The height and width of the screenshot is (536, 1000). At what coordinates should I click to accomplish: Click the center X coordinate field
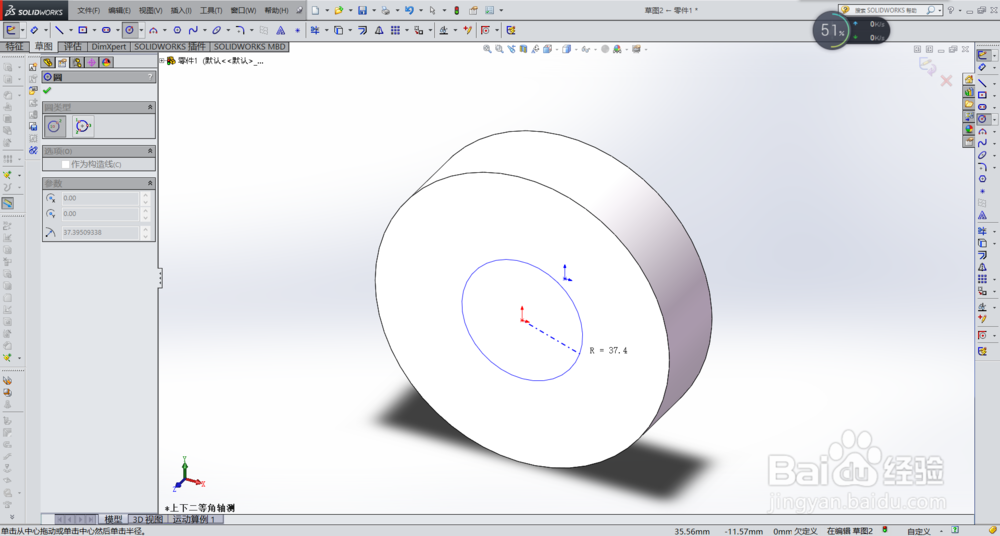[x=99, y=198]
